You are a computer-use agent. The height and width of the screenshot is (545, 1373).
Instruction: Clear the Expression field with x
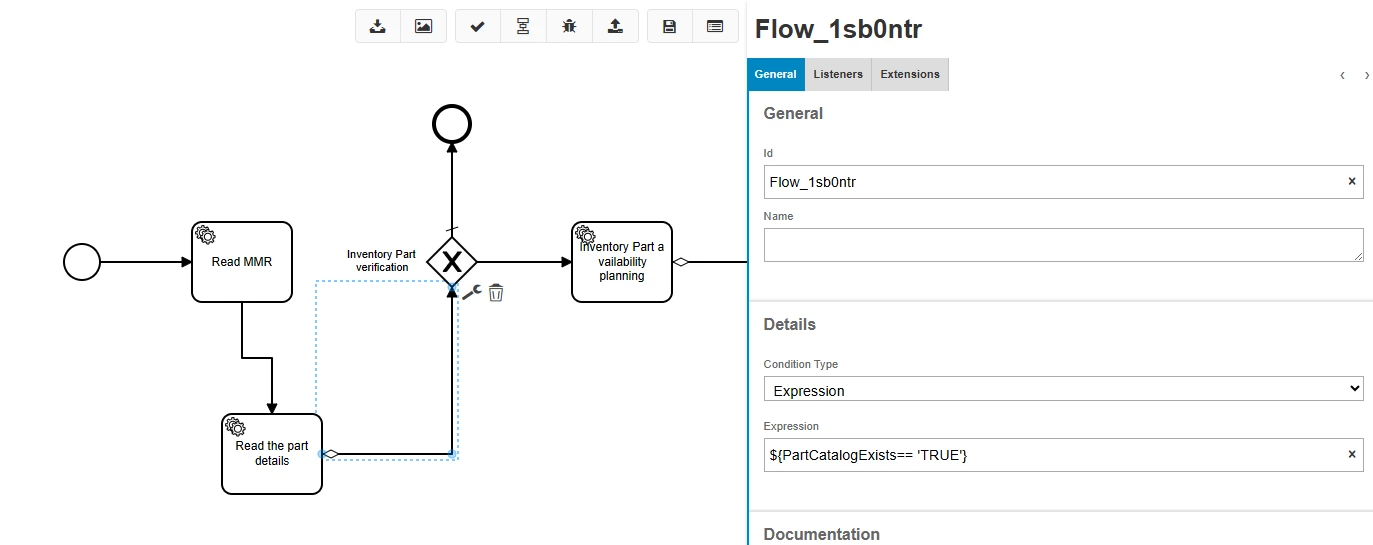pyautogui.click(x=1352, y=454)
